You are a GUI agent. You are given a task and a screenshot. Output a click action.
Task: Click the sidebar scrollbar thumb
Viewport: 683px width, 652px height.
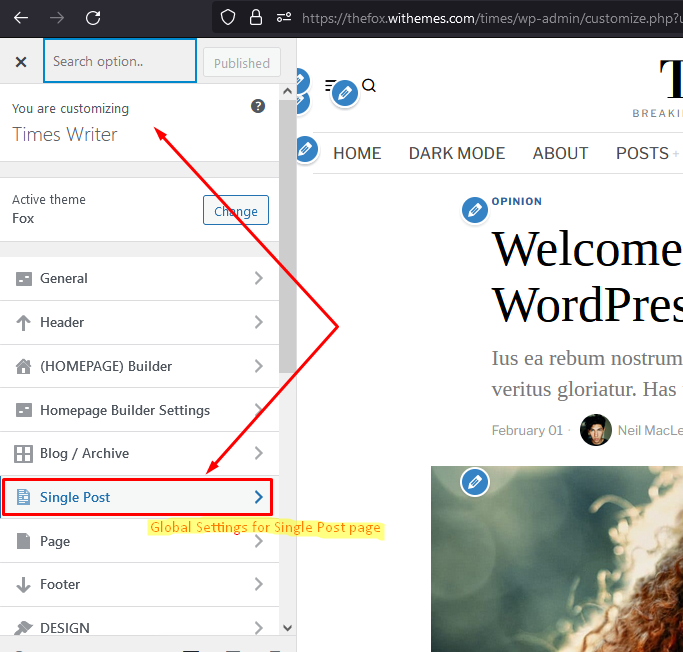[287, 236]
